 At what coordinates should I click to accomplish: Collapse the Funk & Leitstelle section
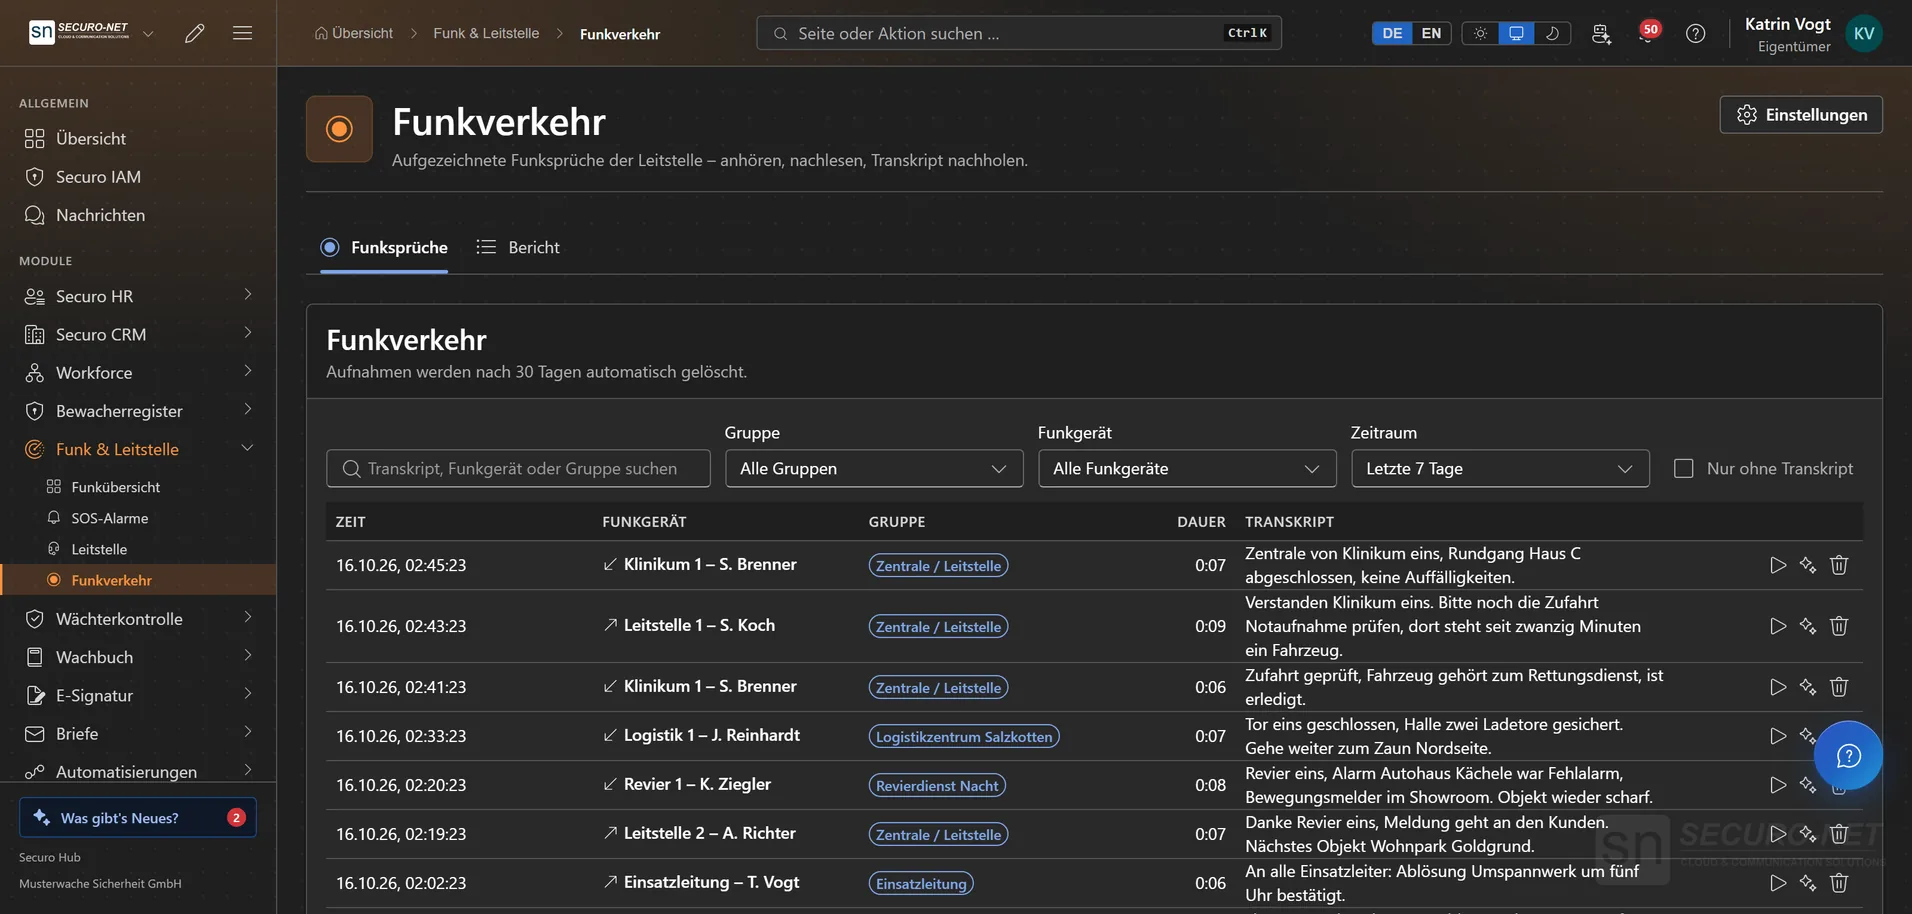[x=138, y=449]
